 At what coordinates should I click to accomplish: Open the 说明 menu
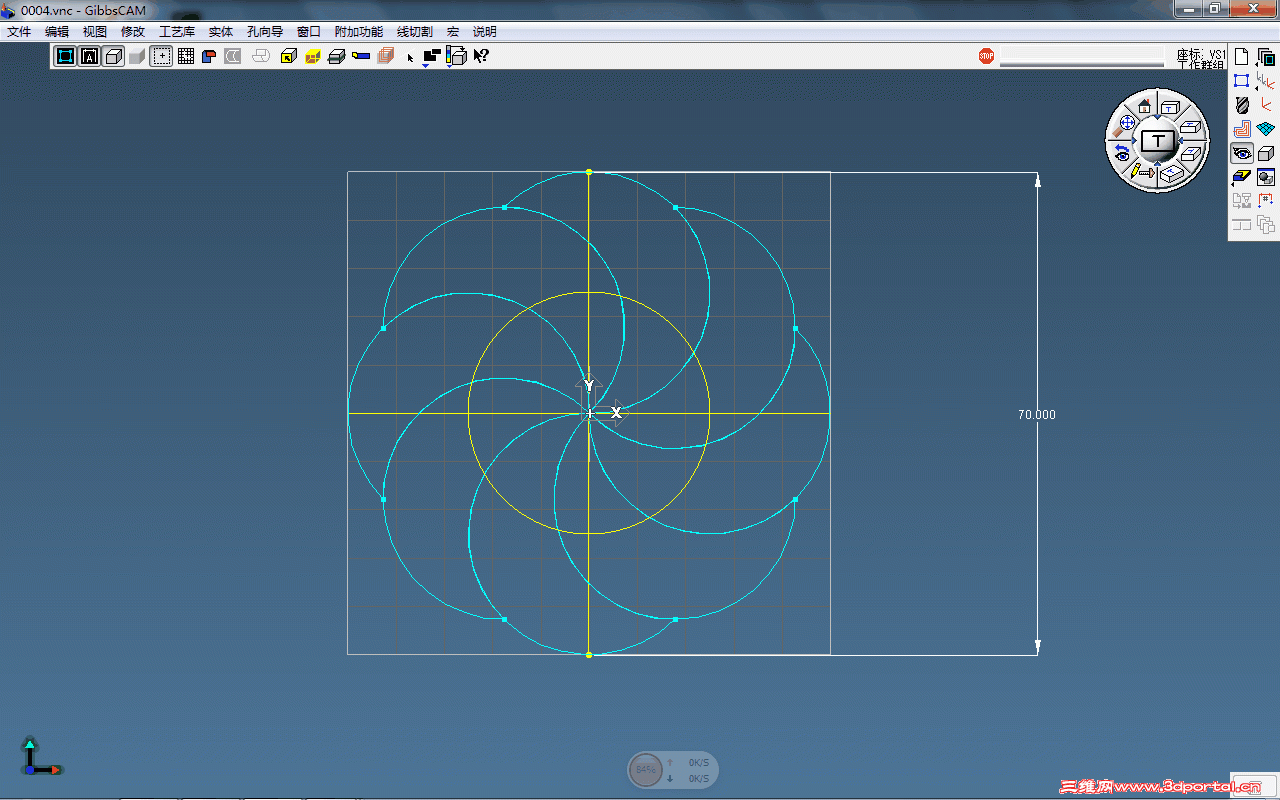[484, 32]
